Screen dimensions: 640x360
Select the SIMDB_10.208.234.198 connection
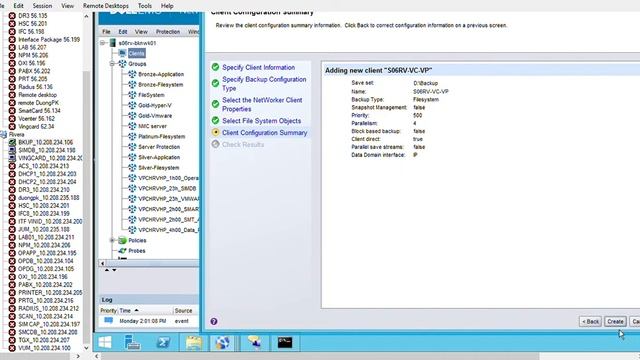click(47, 150)
